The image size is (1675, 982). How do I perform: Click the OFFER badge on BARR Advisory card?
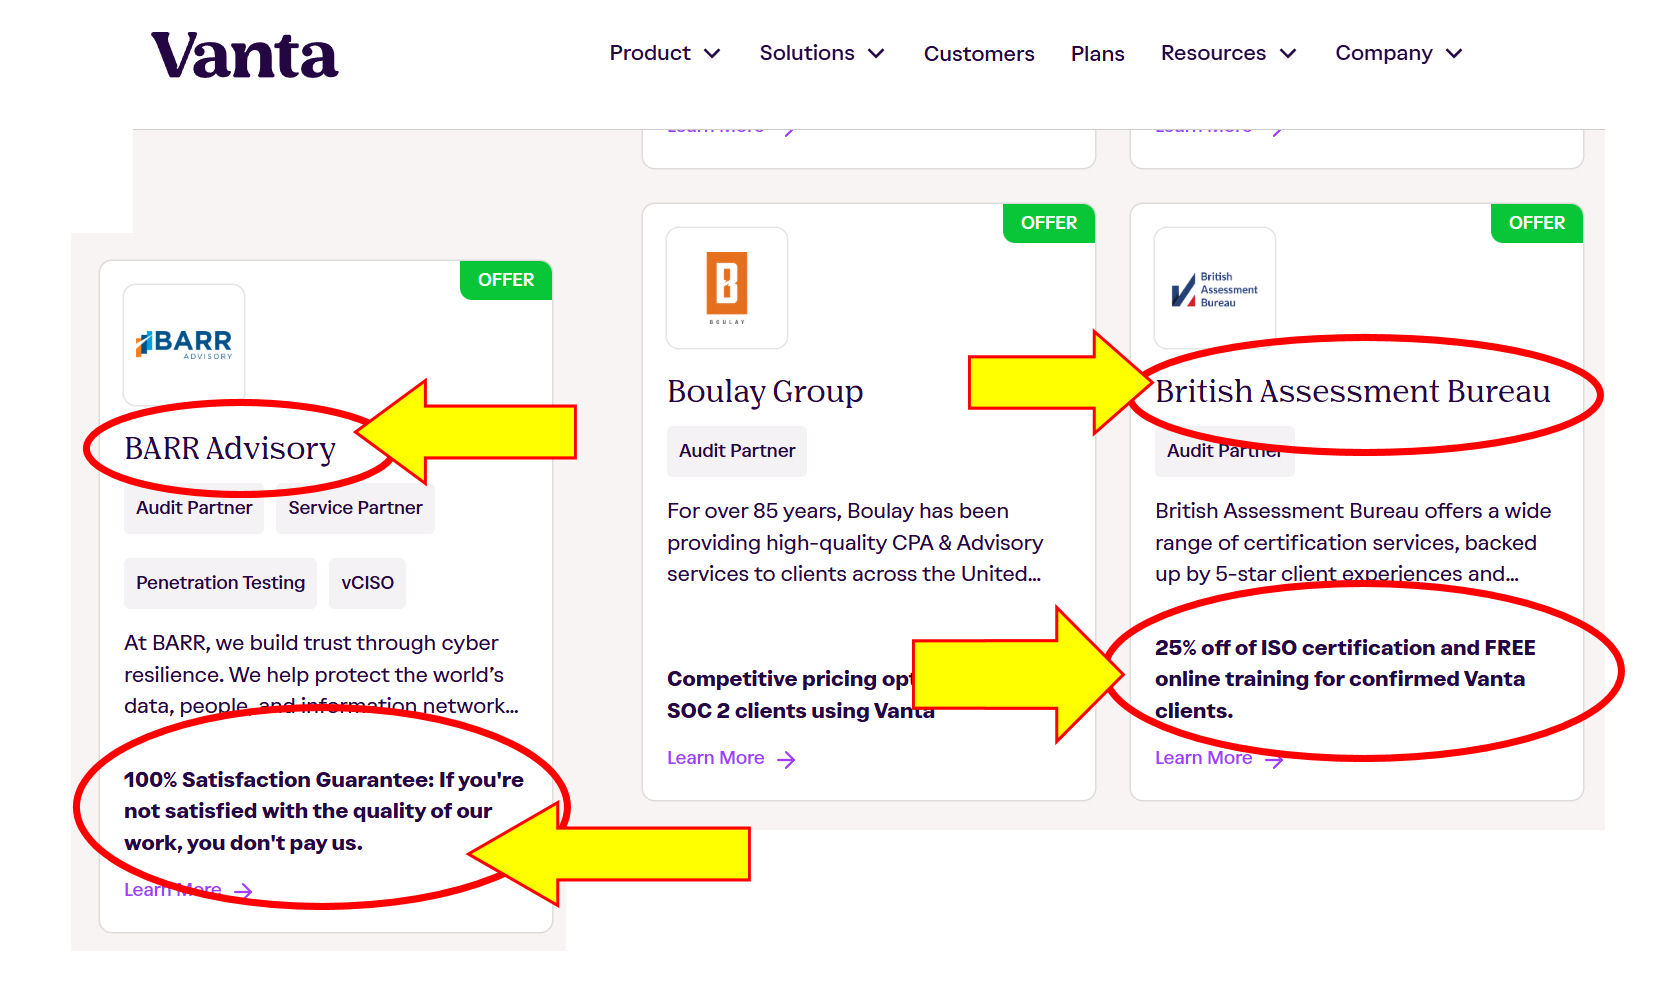(x=506, y=280)
